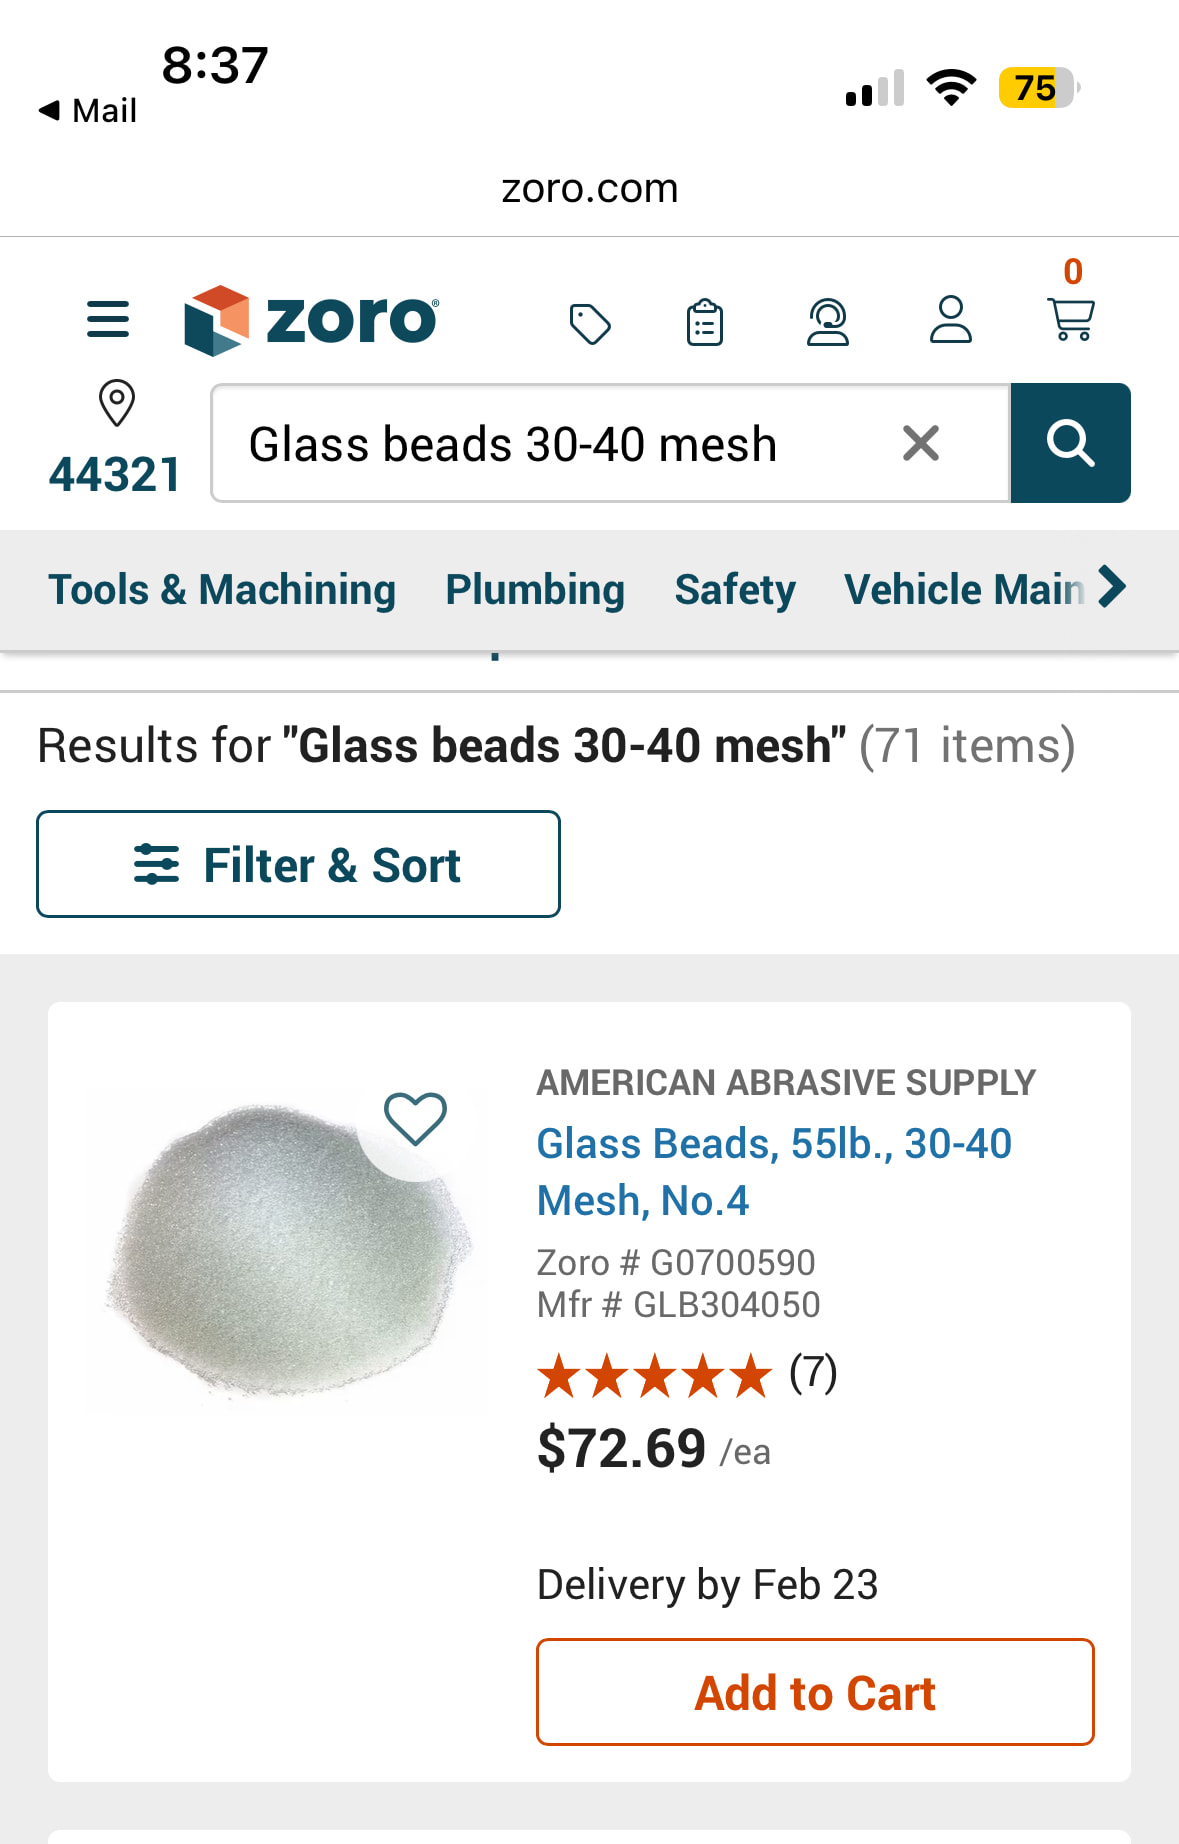This screenshot has width=1179, height=1844.
Task: Change delivery ZIP code 44321
Action: click(x=116, y=440)
